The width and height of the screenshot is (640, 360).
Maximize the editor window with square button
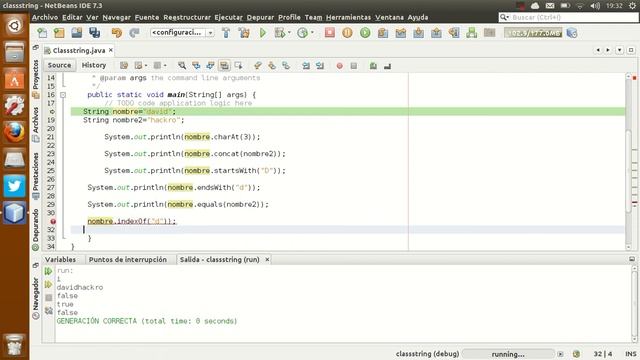point(631,50)
